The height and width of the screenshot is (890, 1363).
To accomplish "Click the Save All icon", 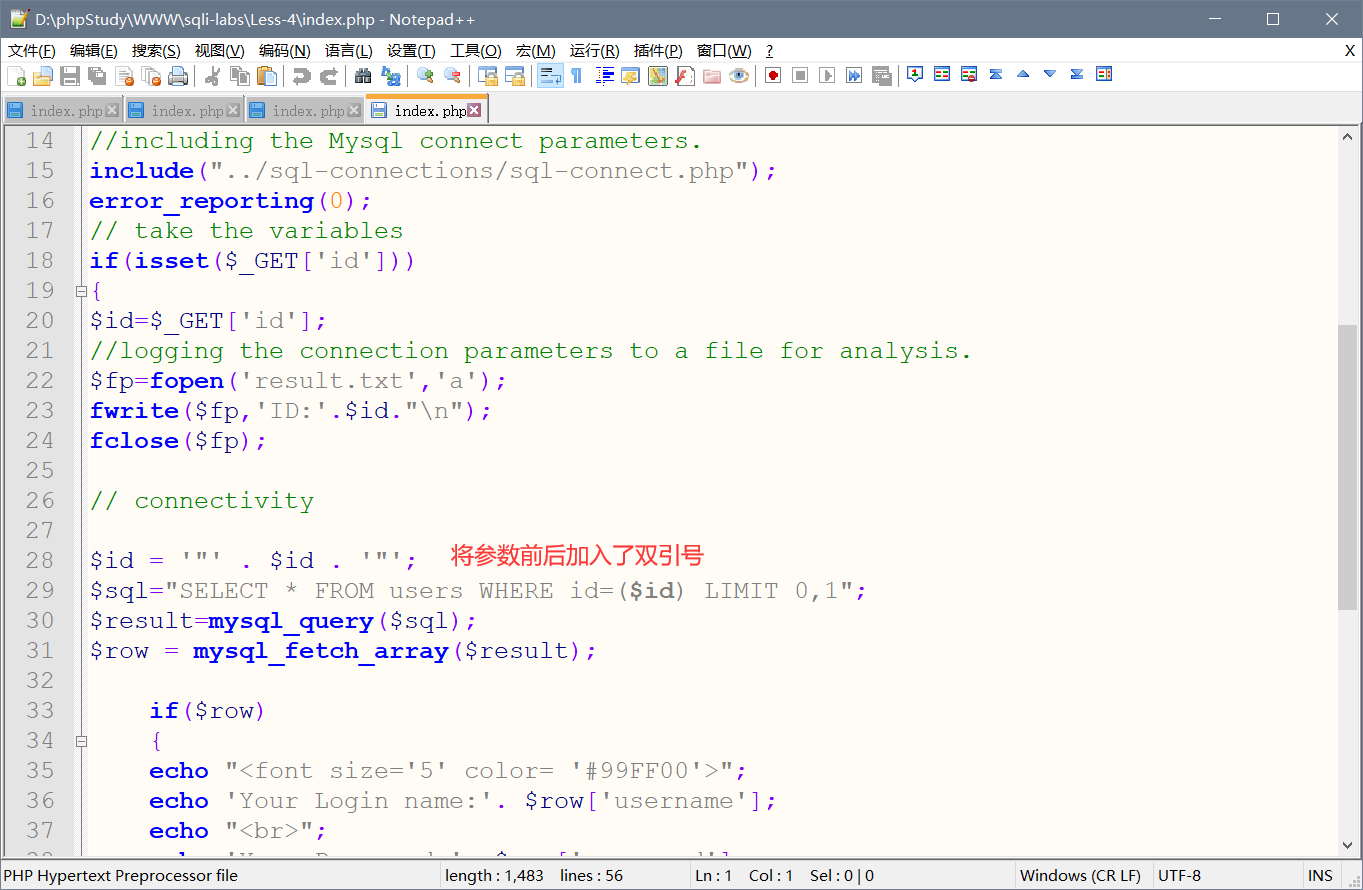I will [x=97, y=75].
